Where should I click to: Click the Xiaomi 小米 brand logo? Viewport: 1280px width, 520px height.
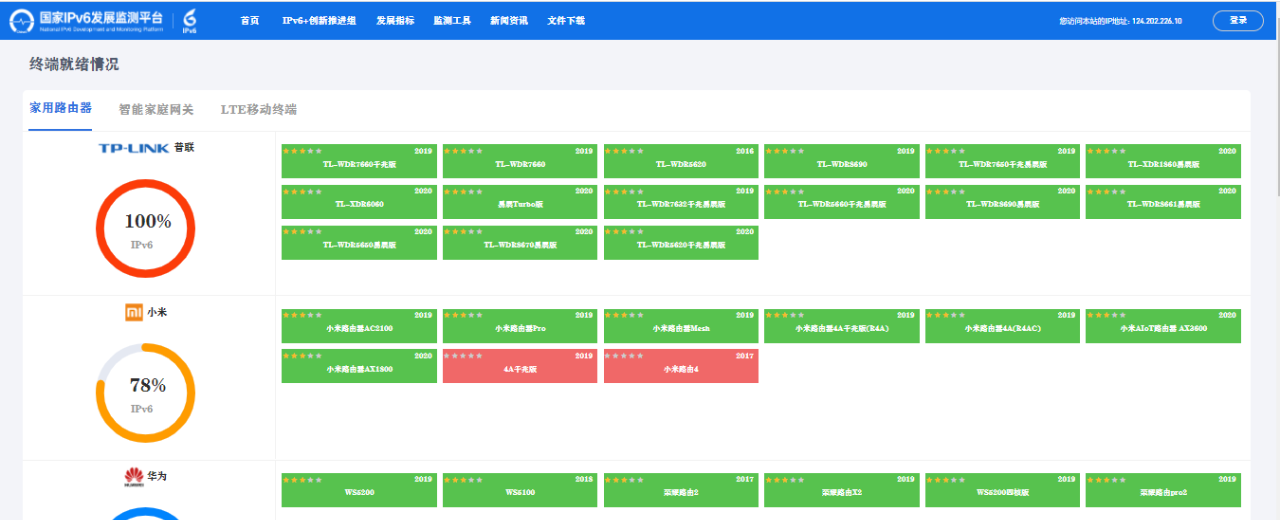click(x=133, y=312)
